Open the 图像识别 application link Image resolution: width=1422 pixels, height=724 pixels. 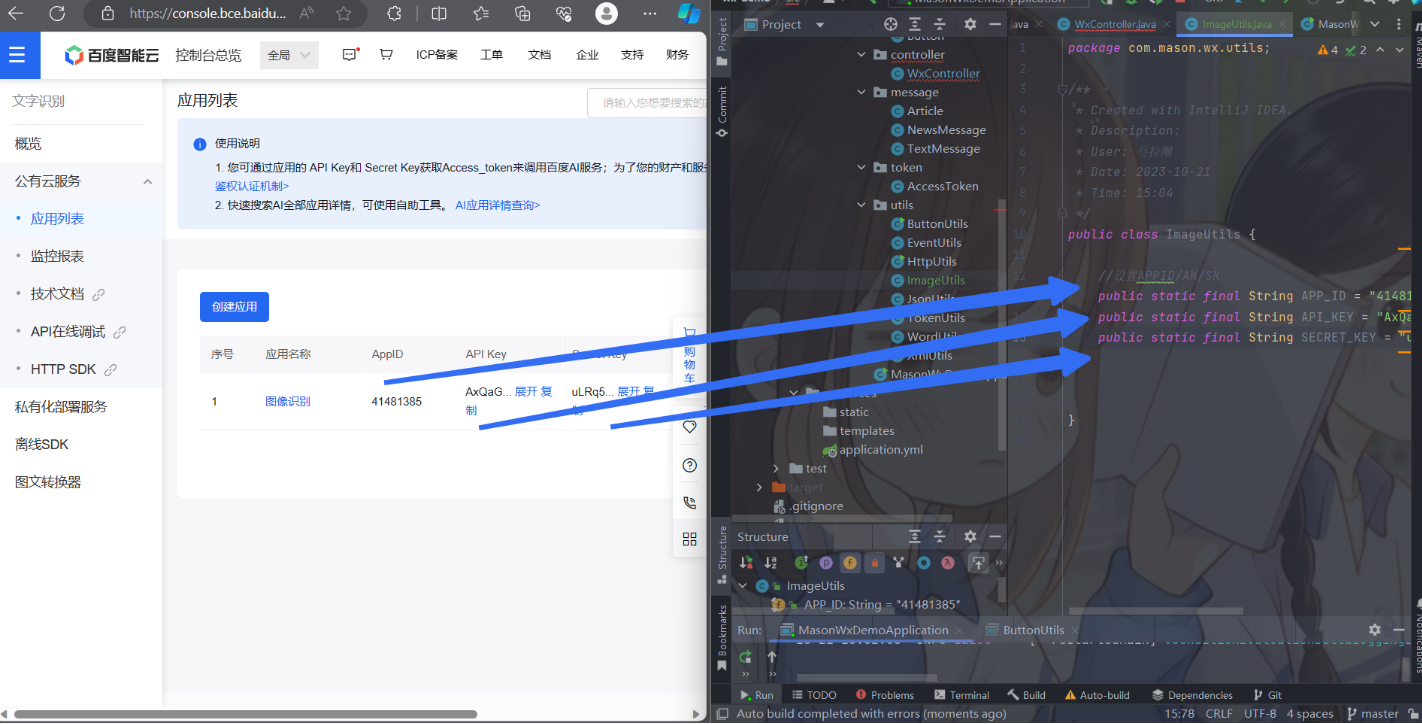pos(287,401)
